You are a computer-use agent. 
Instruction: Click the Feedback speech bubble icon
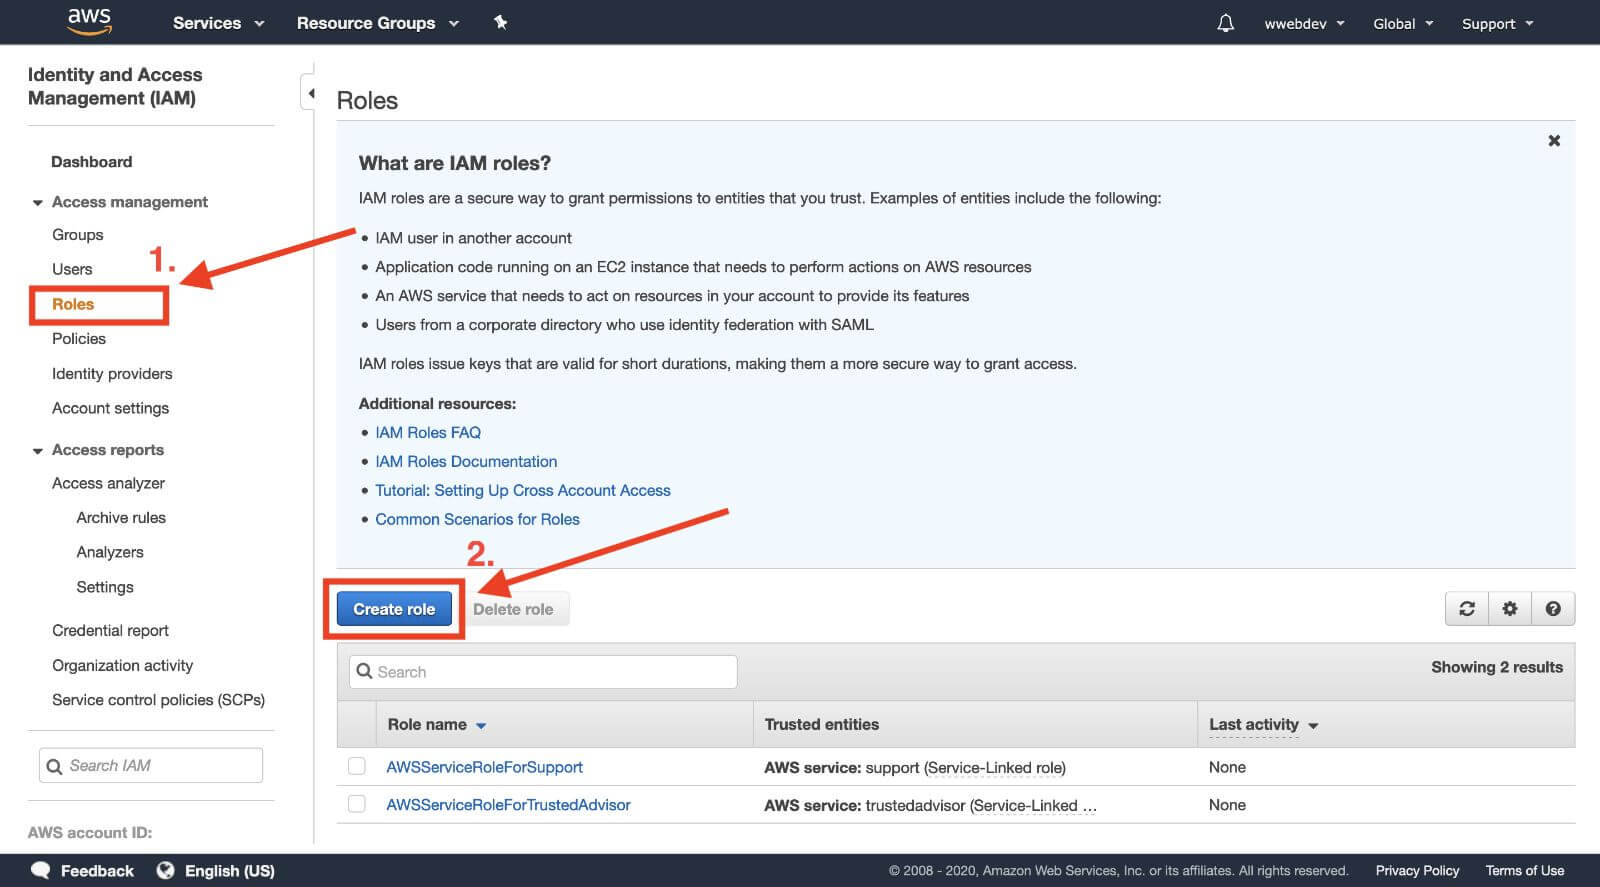click(40, 870)
